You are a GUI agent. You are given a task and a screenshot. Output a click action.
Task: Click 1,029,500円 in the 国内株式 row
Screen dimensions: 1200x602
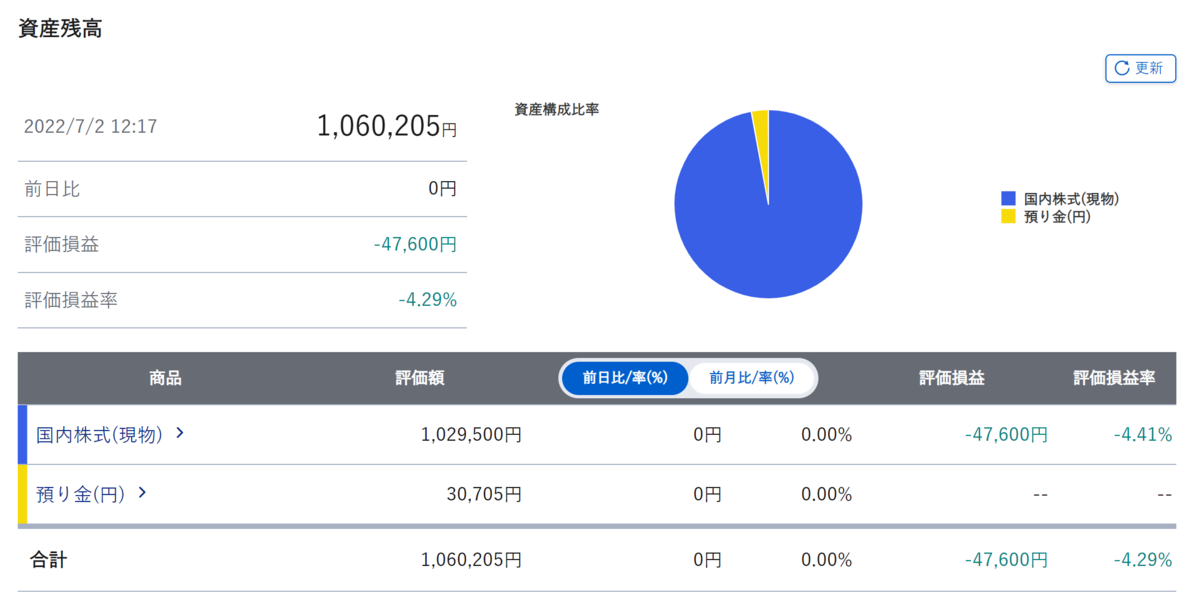click(471, 435)
